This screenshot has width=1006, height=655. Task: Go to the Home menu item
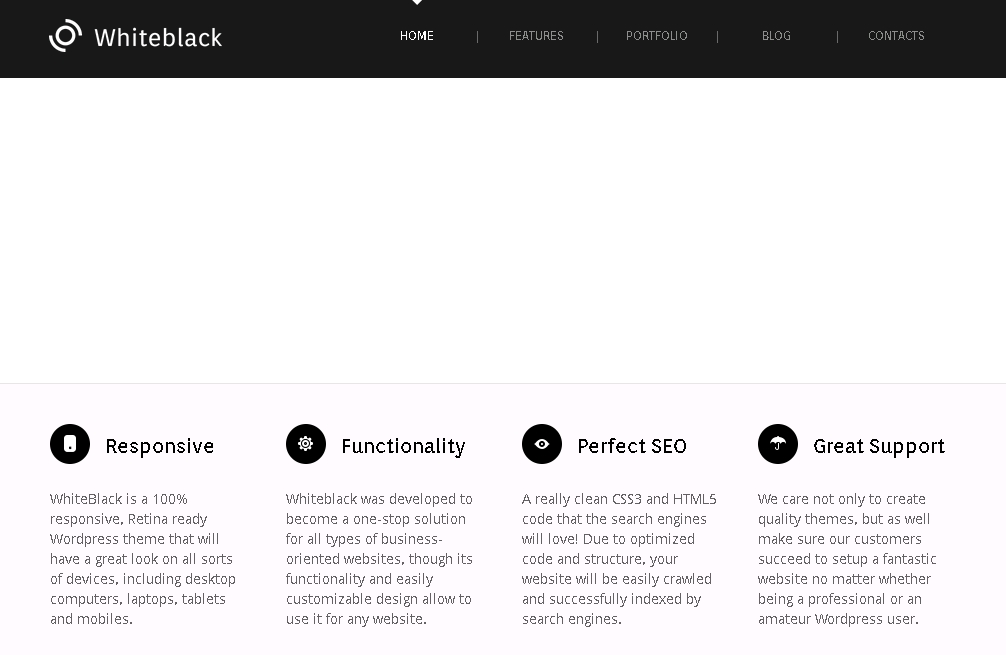(x=417, y=36)
